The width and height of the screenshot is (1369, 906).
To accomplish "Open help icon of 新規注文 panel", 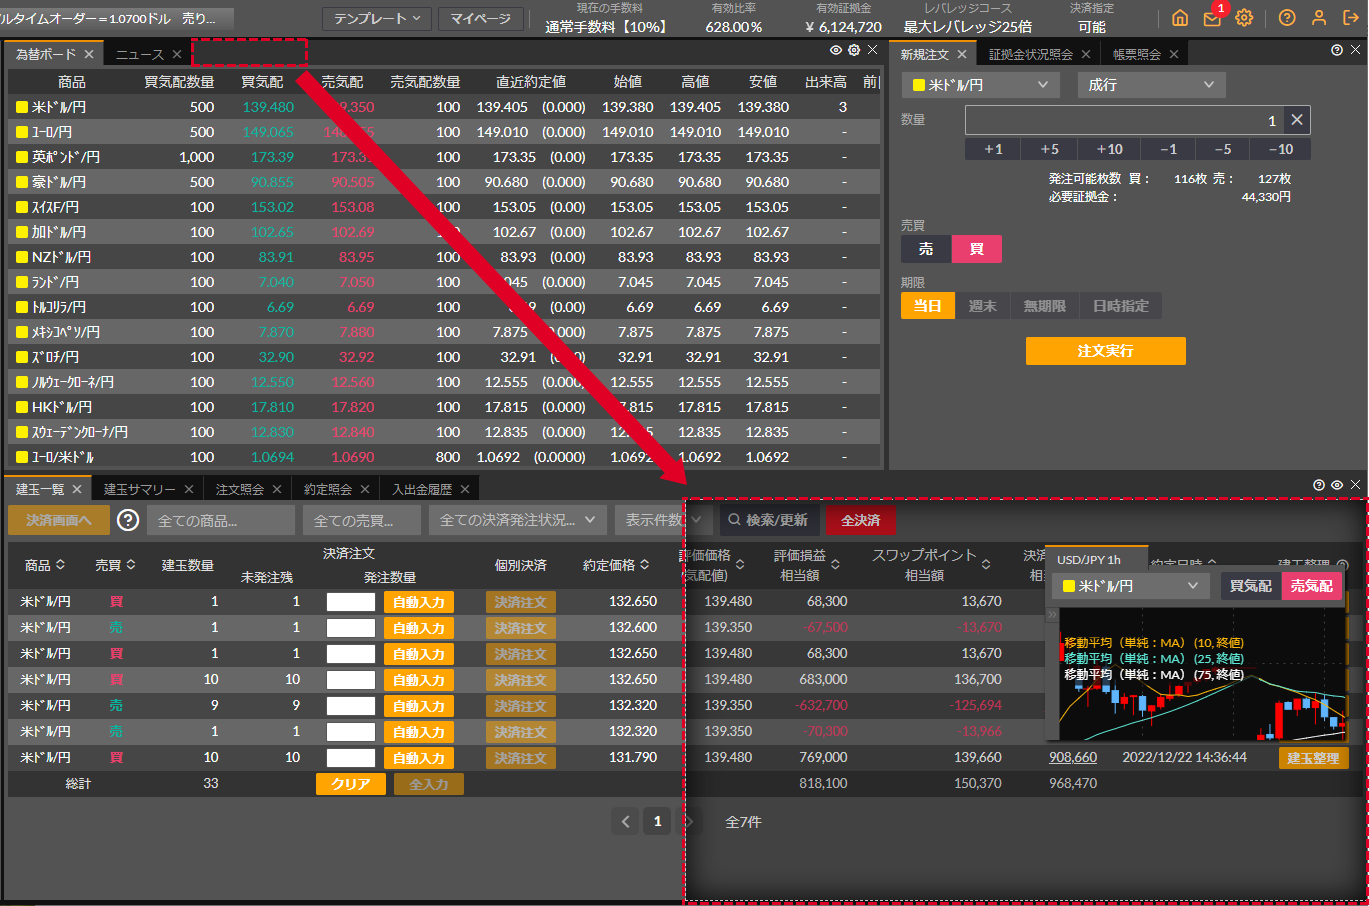I will (1337, 50).
